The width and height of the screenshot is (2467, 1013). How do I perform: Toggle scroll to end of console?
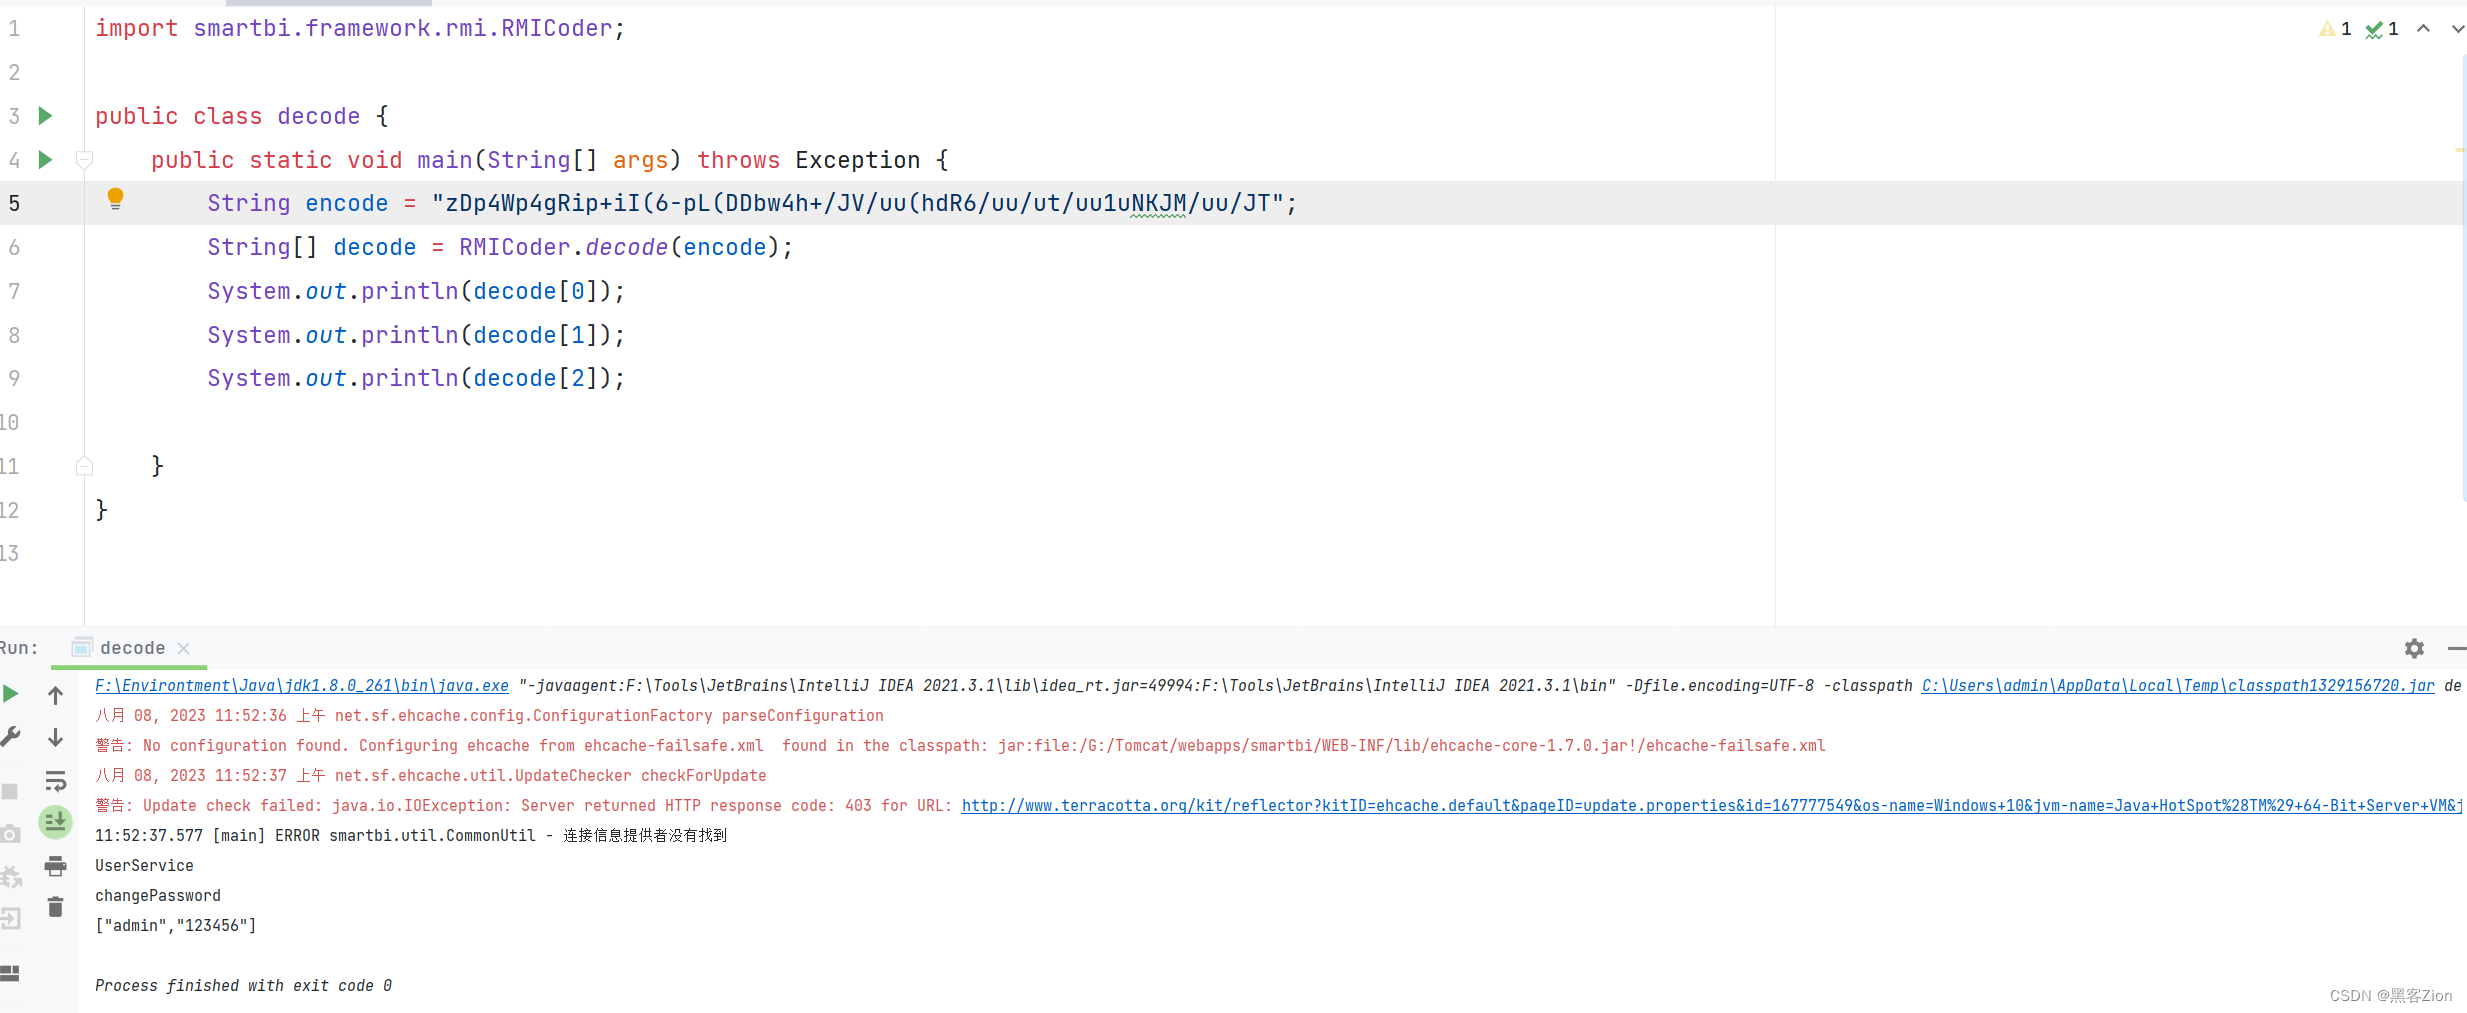point(55,822)
